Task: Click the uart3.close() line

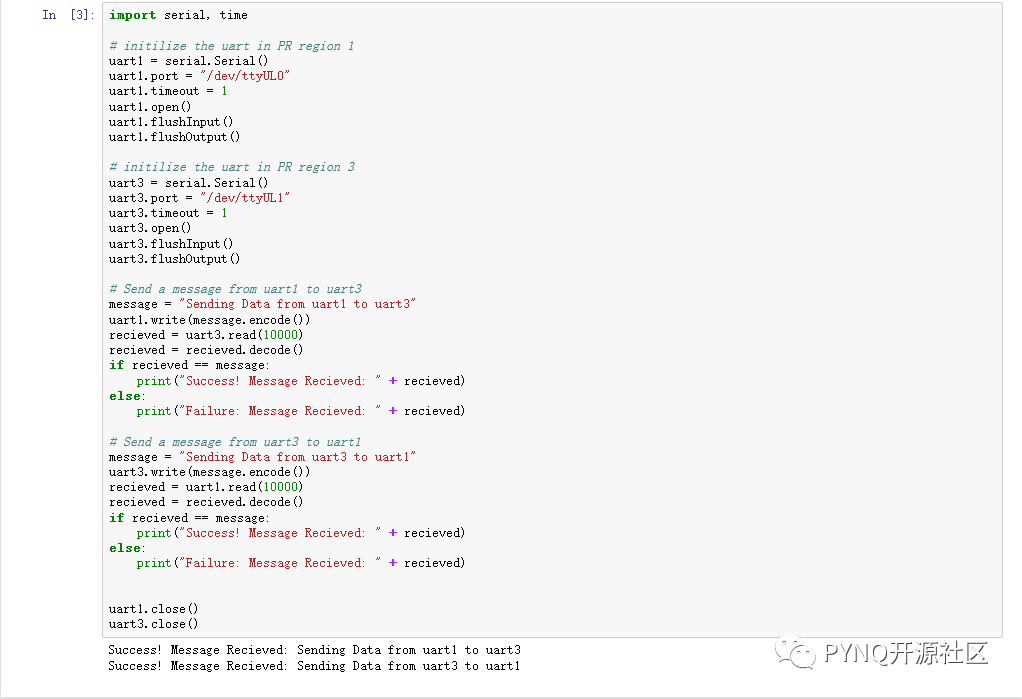Action: pyautogui.click(x=153, y=624)
